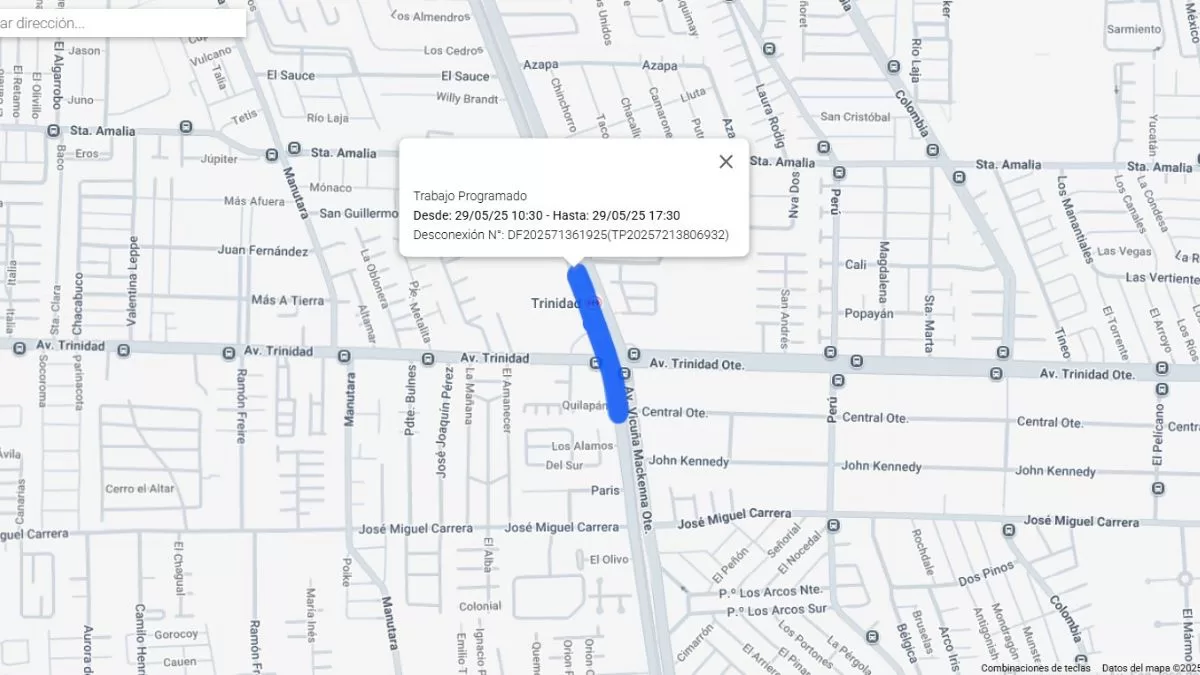
Task: Select the Trinidad metro station marker
Action: pos(594,303)
